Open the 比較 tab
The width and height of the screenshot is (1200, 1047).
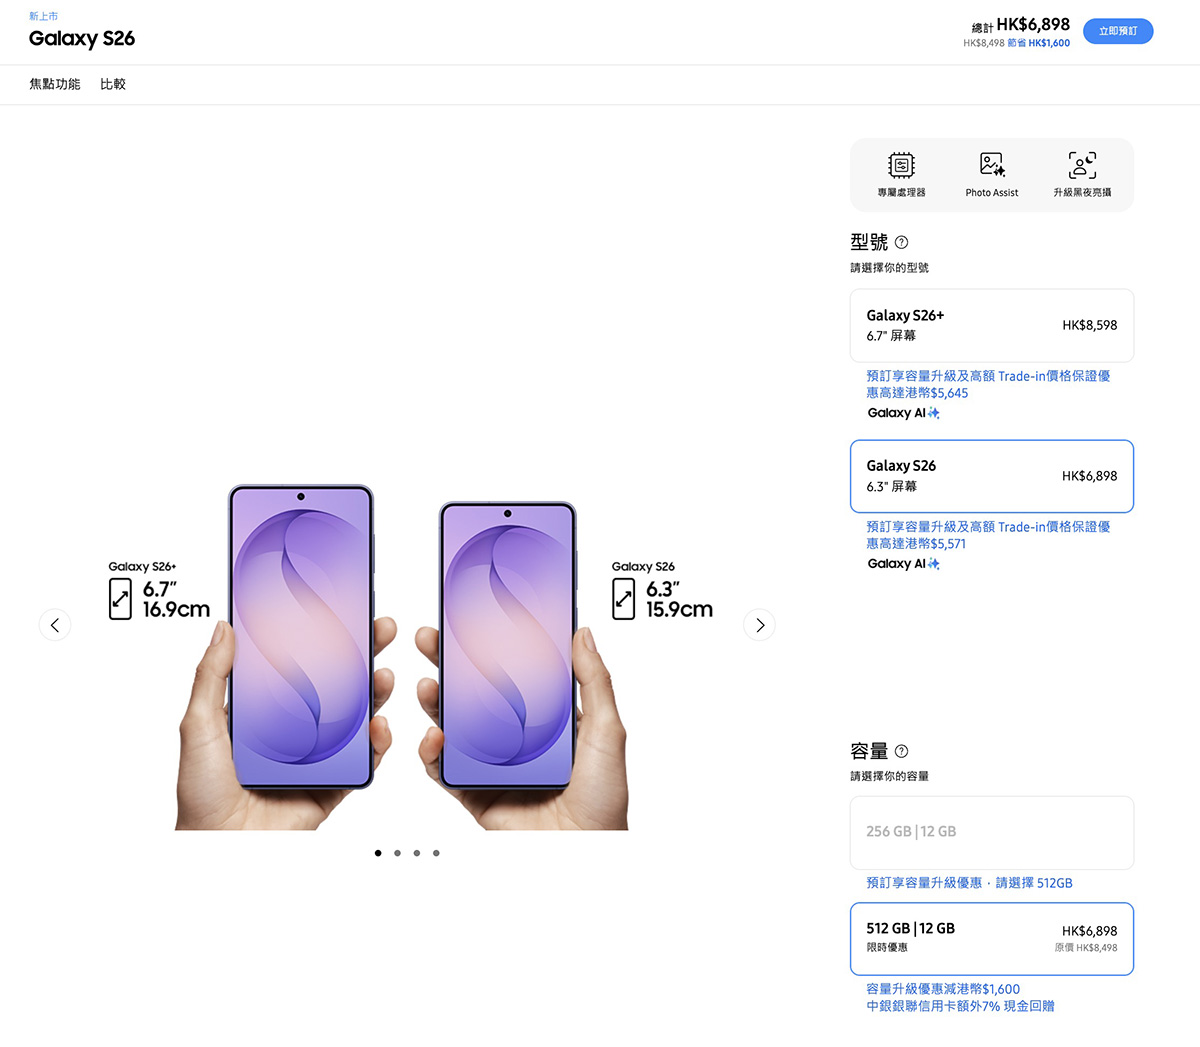[x=113, y=84]
